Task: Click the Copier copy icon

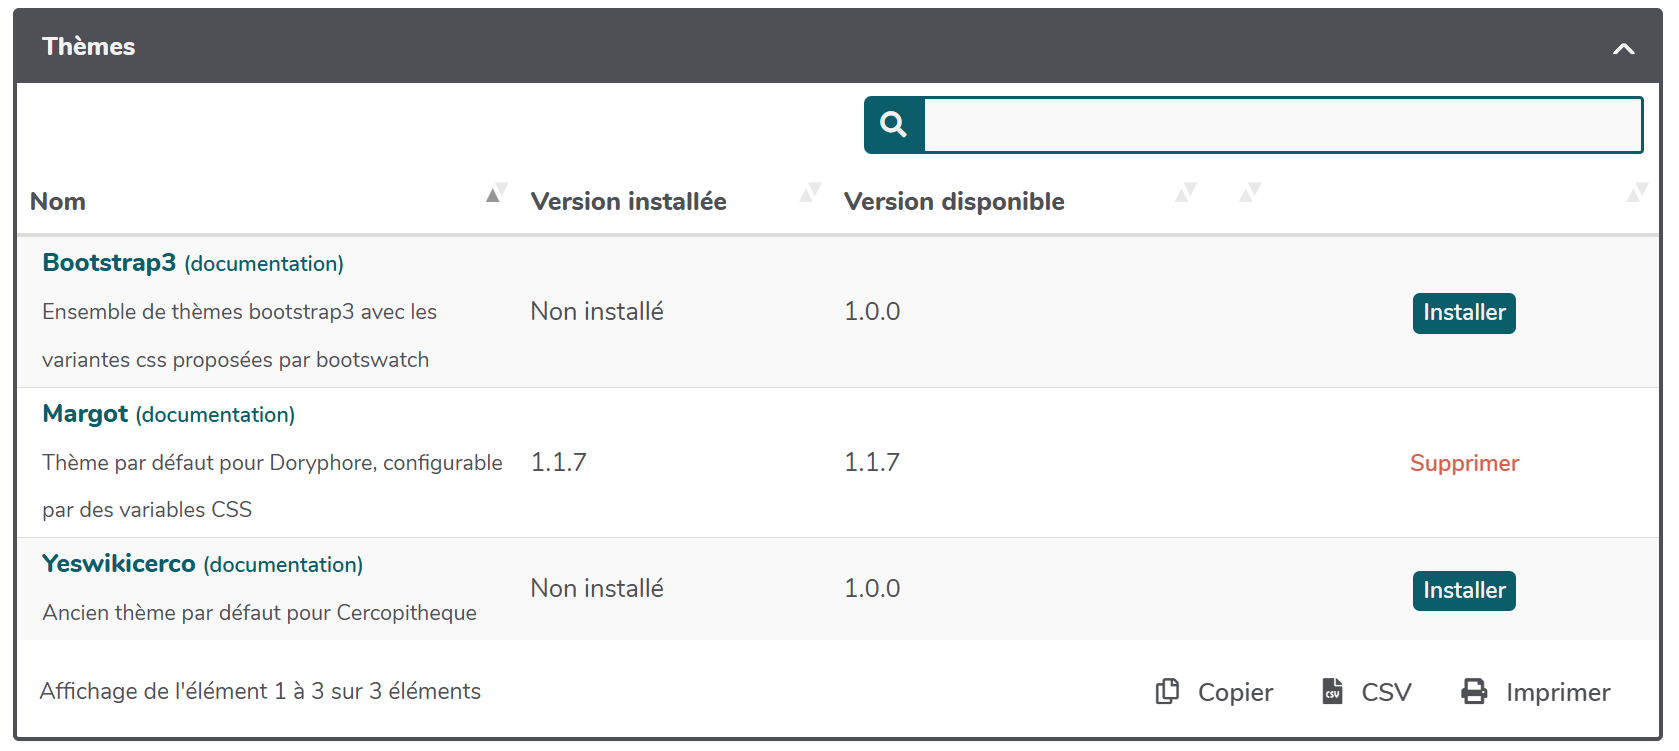Action: click(1167, 691)
